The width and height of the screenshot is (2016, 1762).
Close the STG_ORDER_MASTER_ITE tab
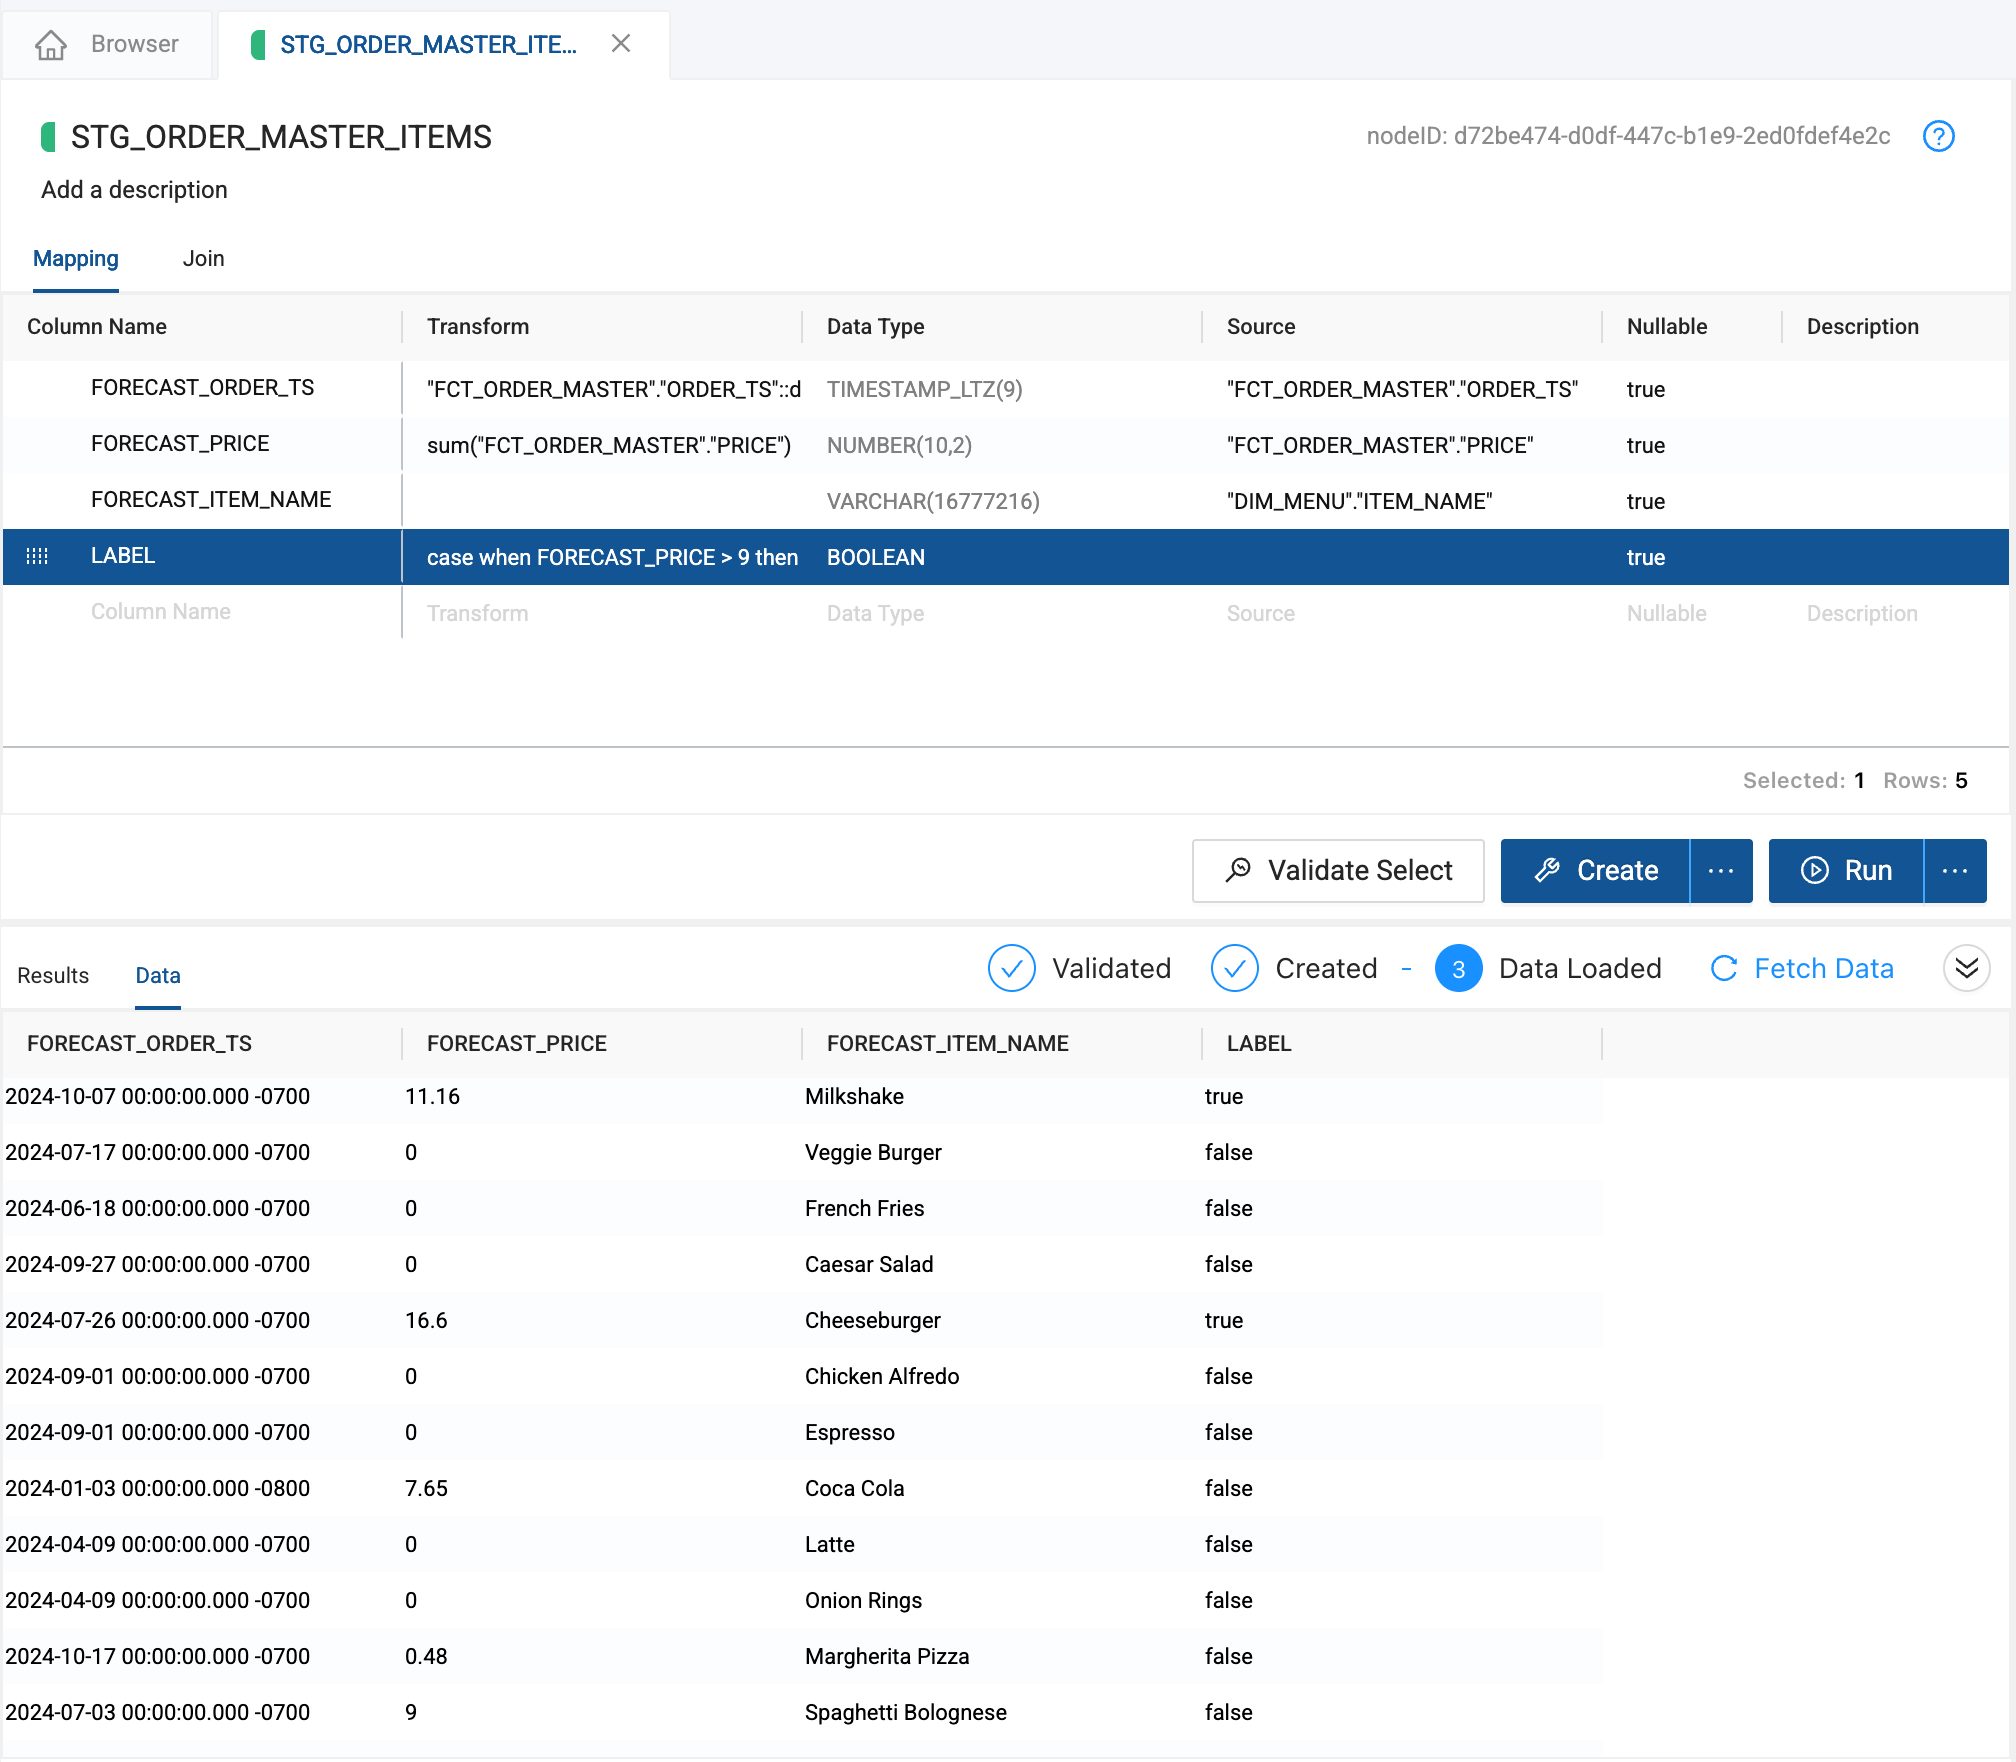pyautogui.click(x=621, y=44)
